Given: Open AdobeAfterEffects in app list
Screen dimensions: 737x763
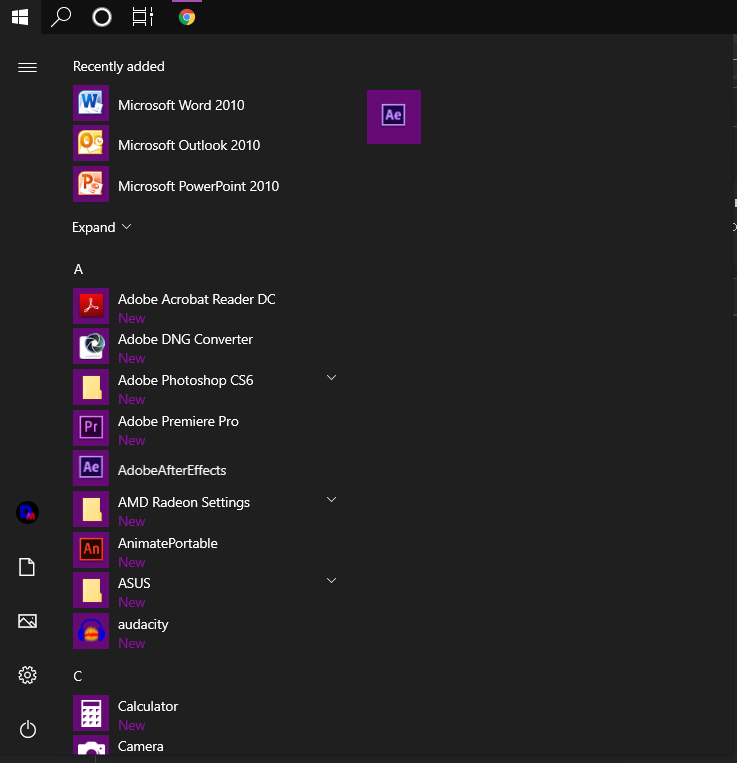Looking at the screenshot, I should pos(172,470).
